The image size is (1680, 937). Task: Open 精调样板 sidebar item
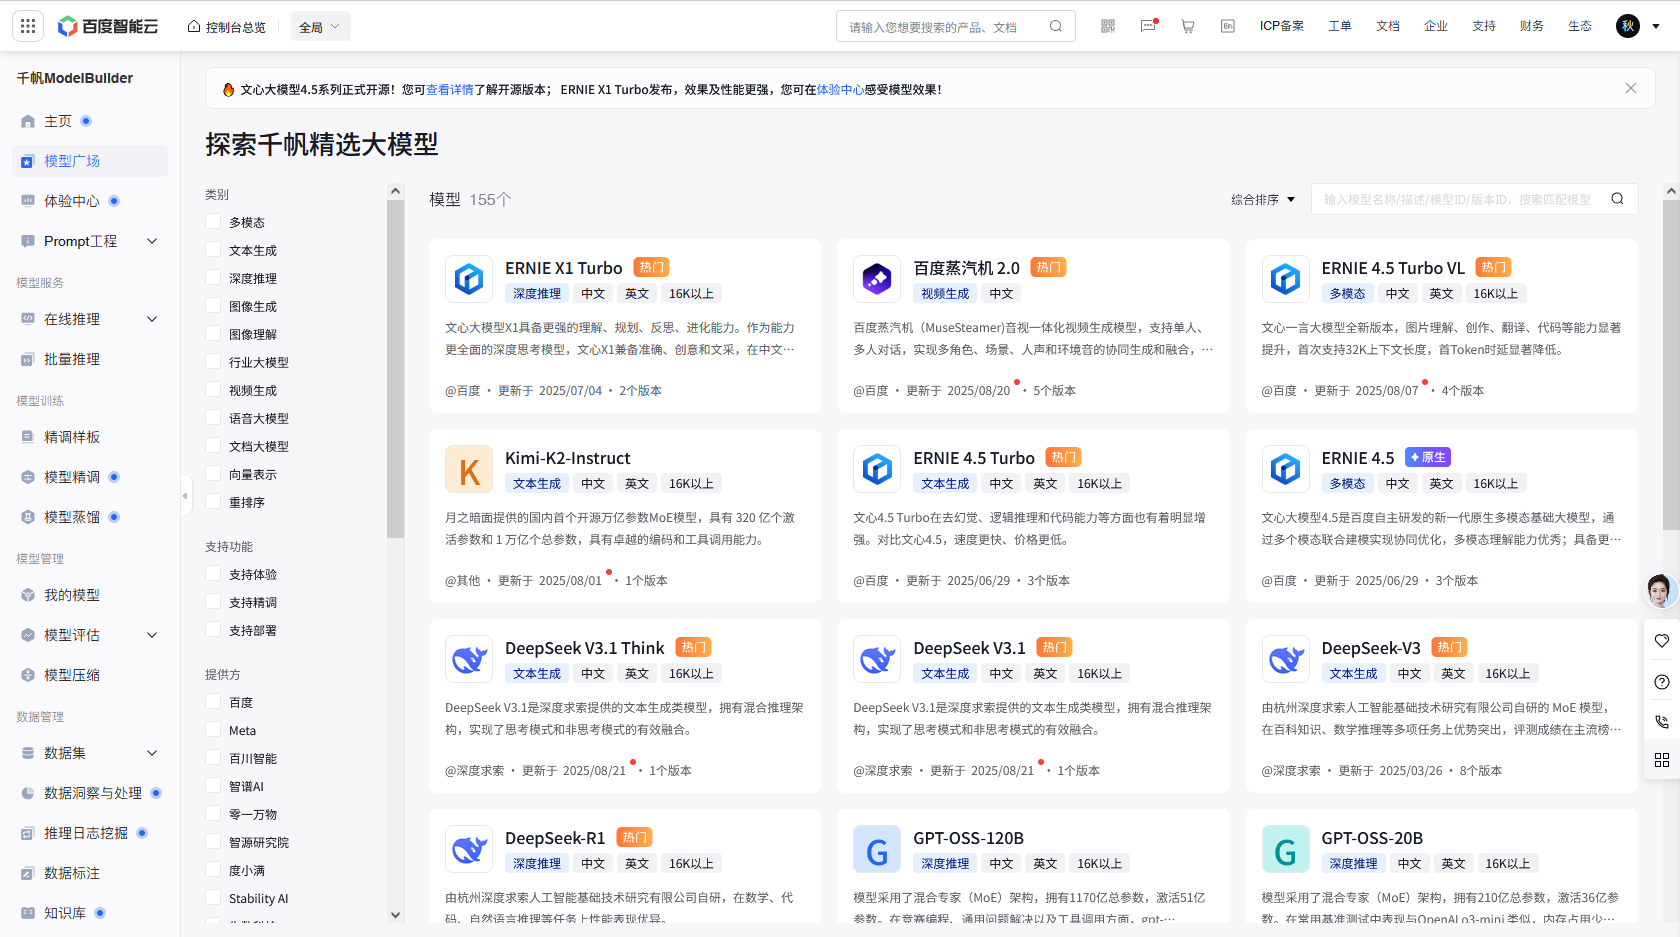(71, 437)
